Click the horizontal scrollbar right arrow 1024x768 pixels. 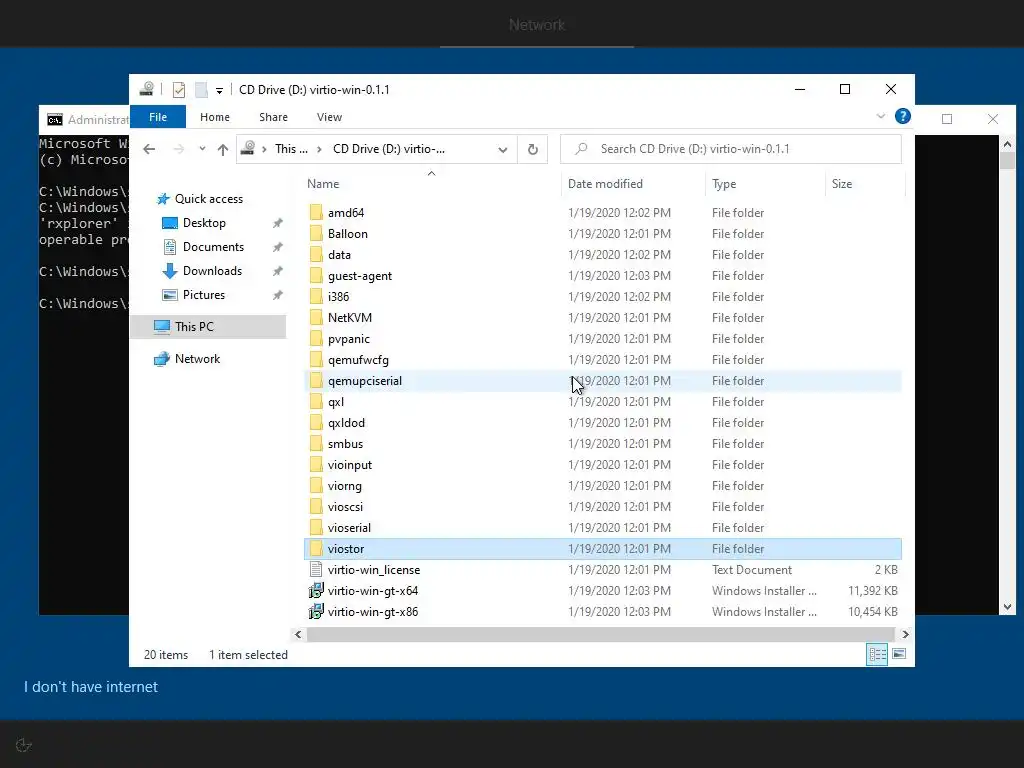[905, 634]
